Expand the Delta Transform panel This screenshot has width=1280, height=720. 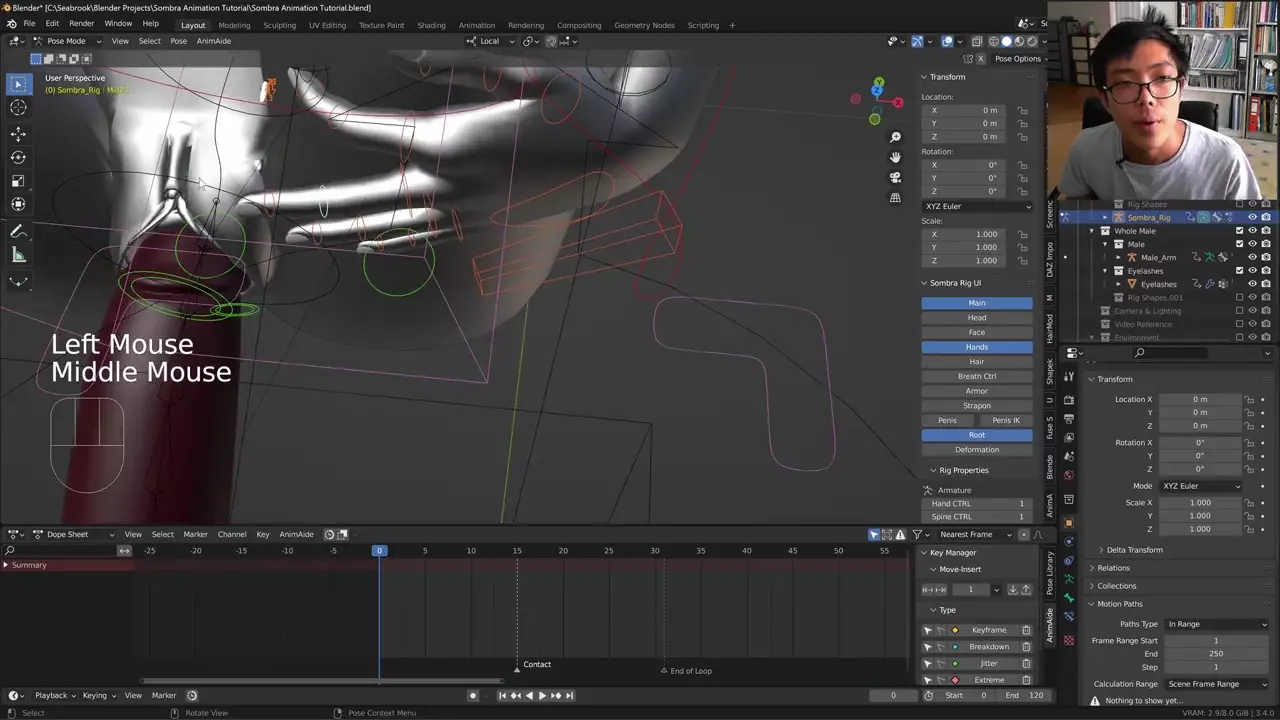(x=1135, y=550)
